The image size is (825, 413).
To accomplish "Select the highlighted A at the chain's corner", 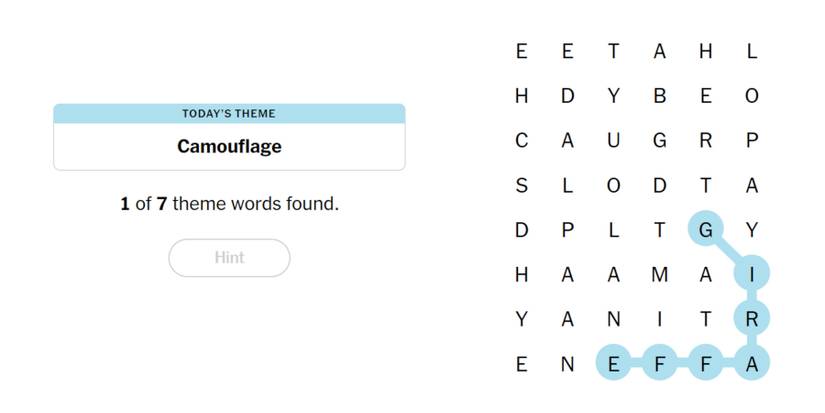I will tap(751, 365).
